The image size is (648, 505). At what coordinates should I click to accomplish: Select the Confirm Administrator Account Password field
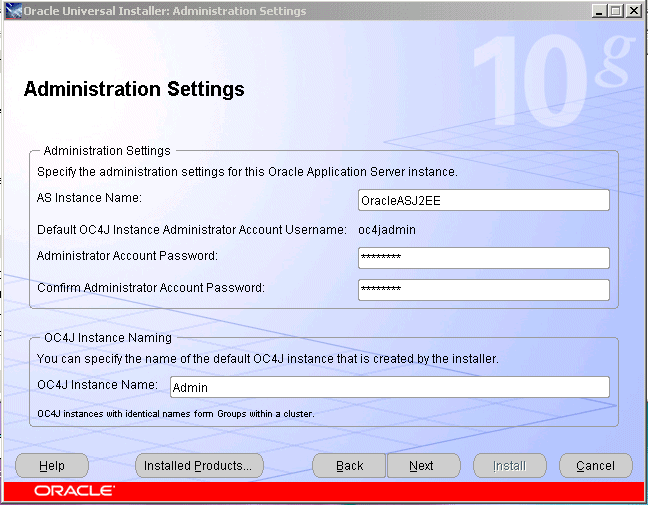[x=484, y=290]
